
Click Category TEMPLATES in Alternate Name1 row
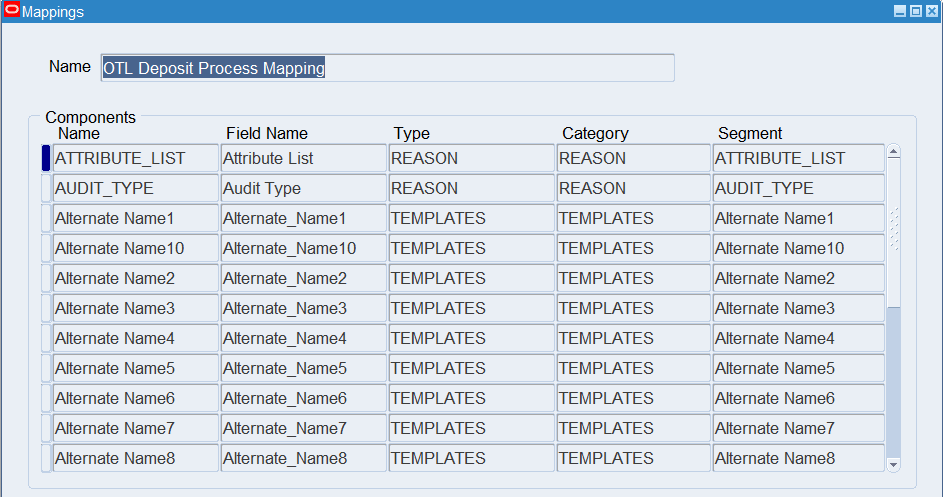(634, 218)
